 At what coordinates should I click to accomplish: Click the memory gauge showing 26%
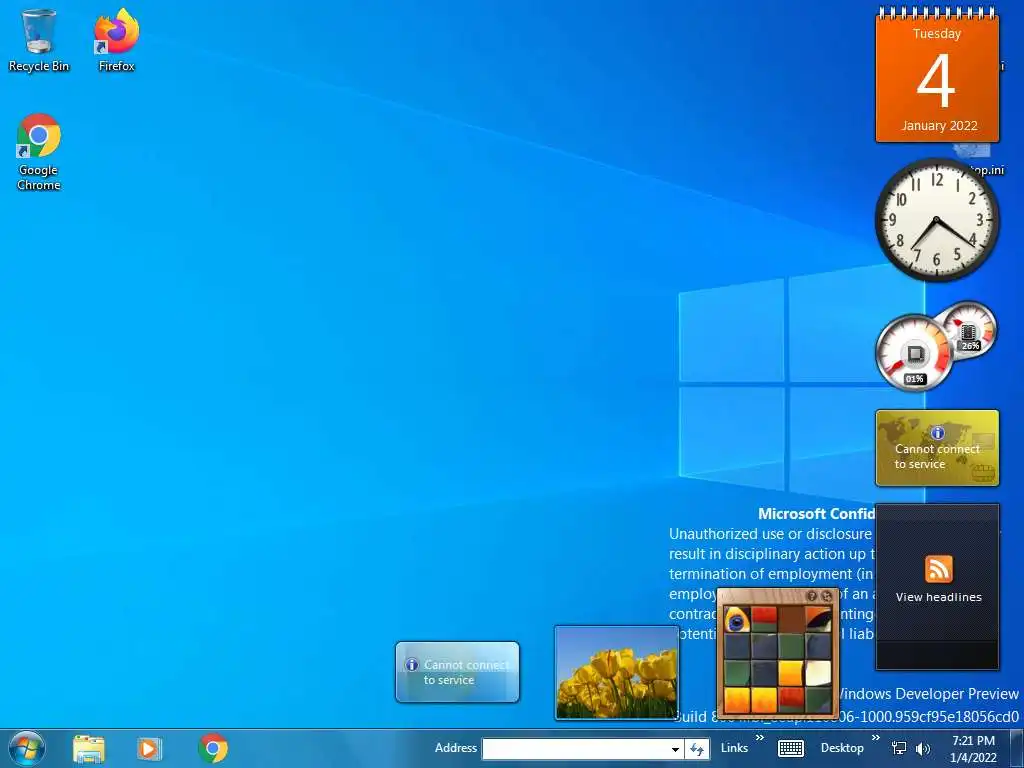[x=970, y=330]
